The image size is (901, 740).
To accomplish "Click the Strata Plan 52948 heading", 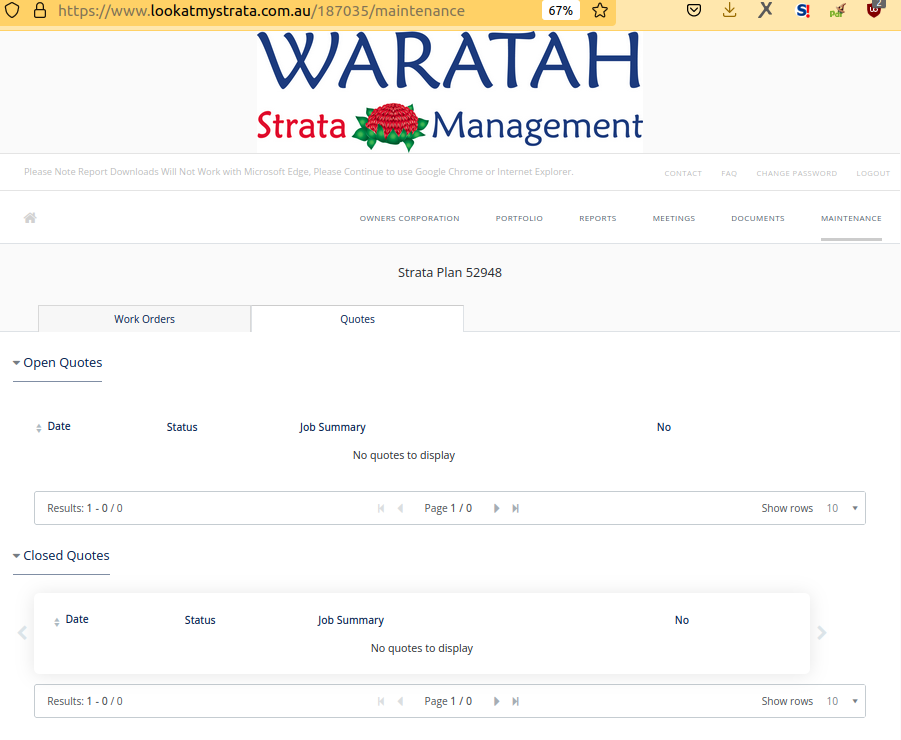I will pyautogui.click(x=450, y=272).
